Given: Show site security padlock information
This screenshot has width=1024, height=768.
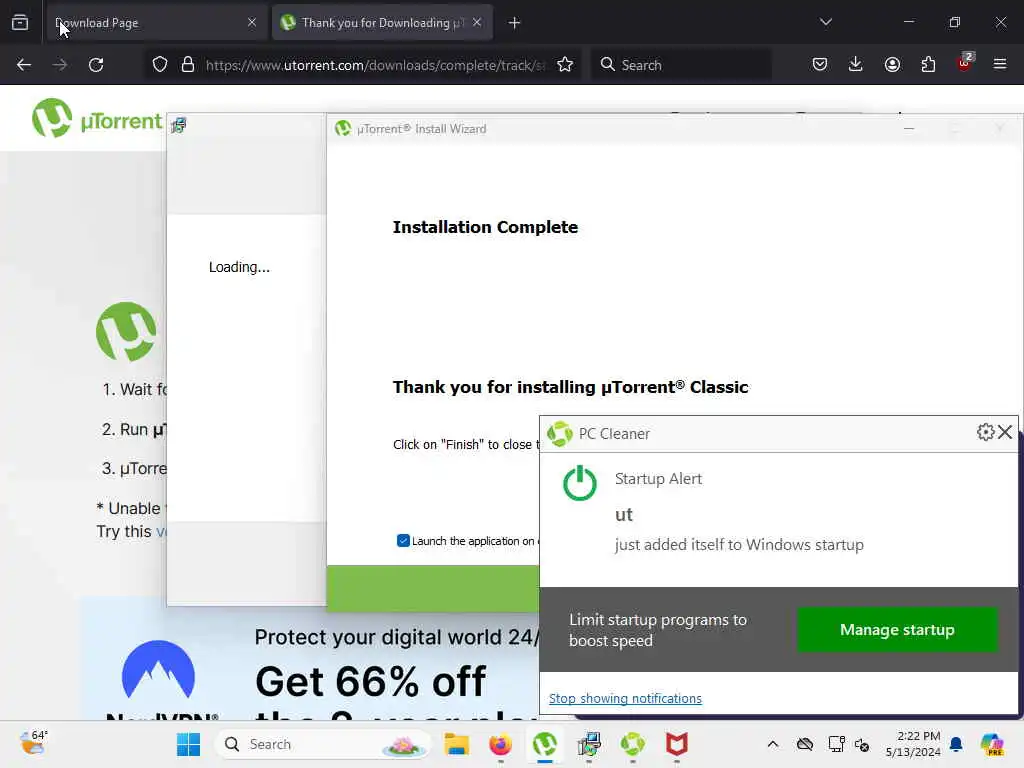Looking at the screenshot, I should 188,65.
